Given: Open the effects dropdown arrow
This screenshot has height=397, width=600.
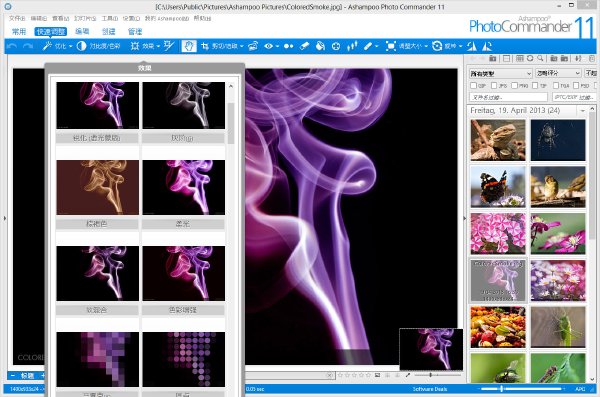Looking at the screenshot, I should coord(158,47).
